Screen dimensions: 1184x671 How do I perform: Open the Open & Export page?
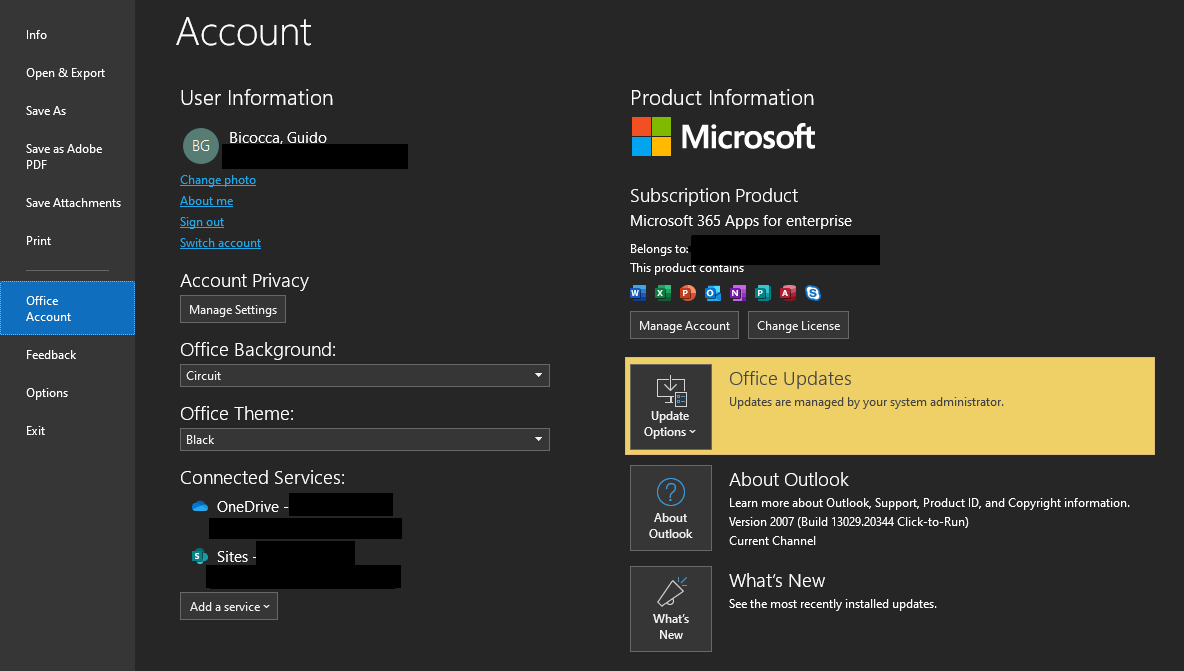coord(66,72)
